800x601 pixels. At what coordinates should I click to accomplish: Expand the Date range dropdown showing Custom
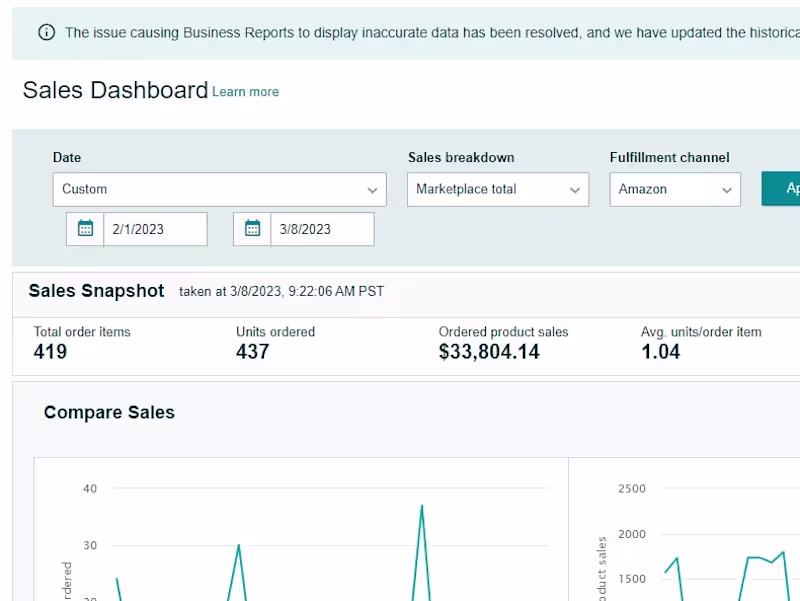(x=219, y=189)
